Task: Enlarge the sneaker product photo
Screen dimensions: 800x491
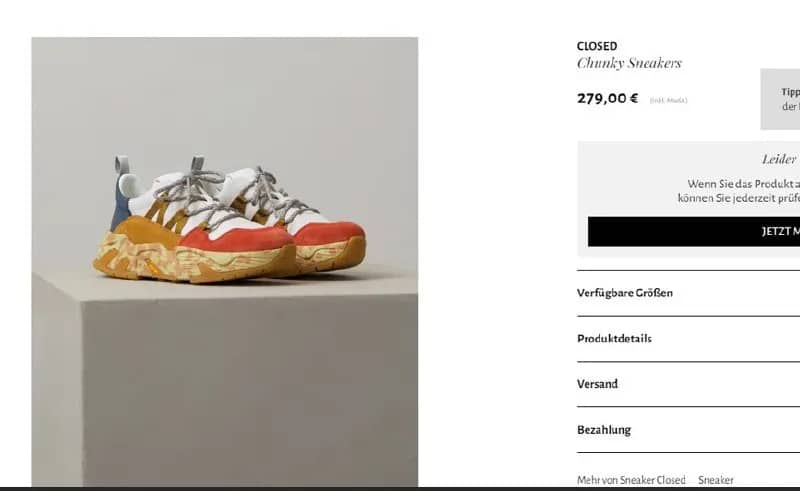Action: click(224, 261)
